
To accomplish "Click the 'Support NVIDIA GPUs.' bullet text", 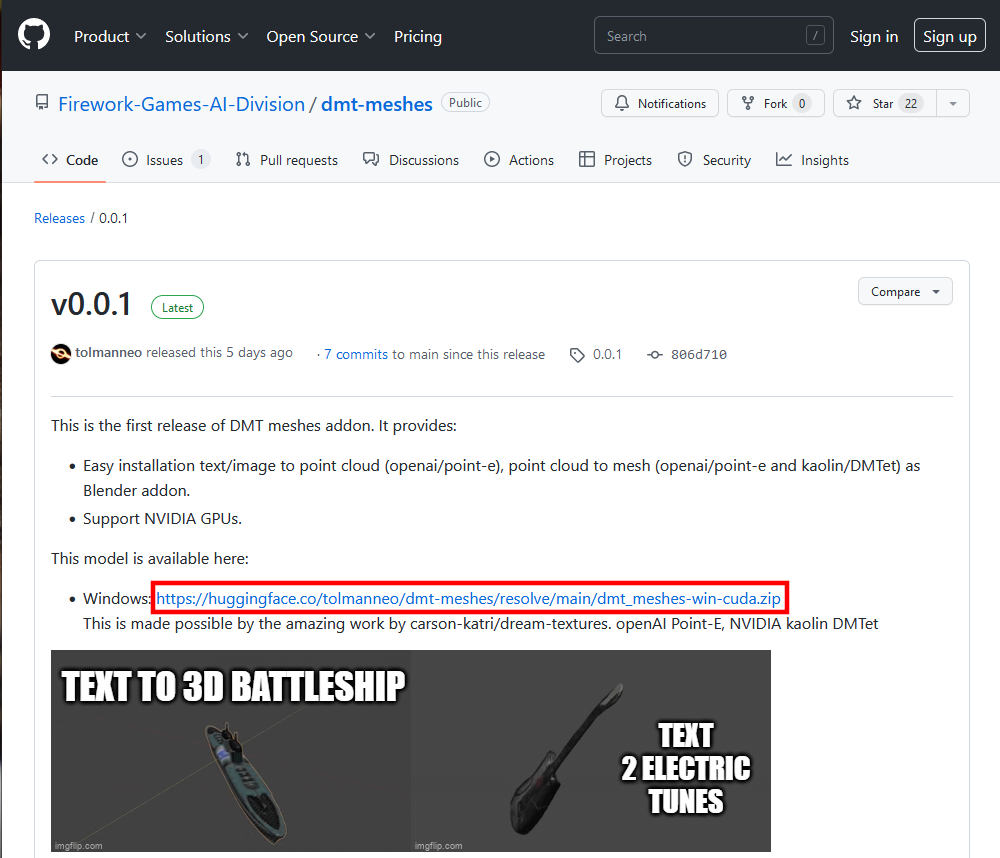I will [x=162, y=519].
